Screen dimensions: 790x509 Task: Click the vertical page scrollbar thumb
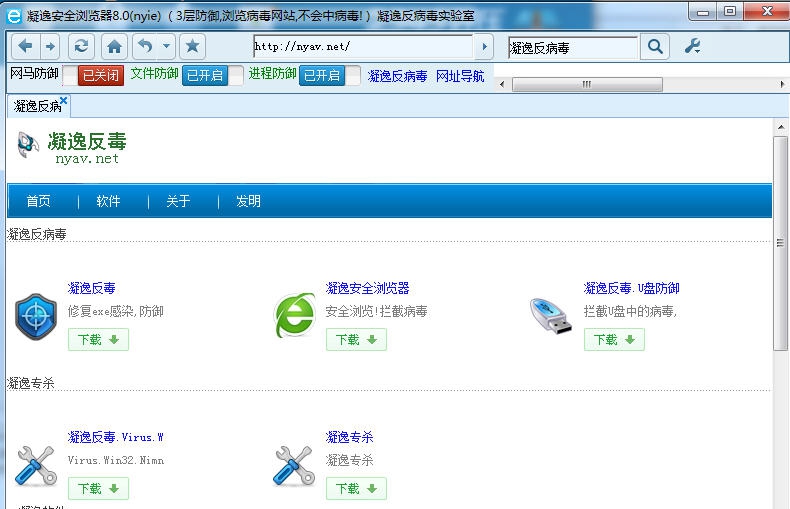coord(780,243)
